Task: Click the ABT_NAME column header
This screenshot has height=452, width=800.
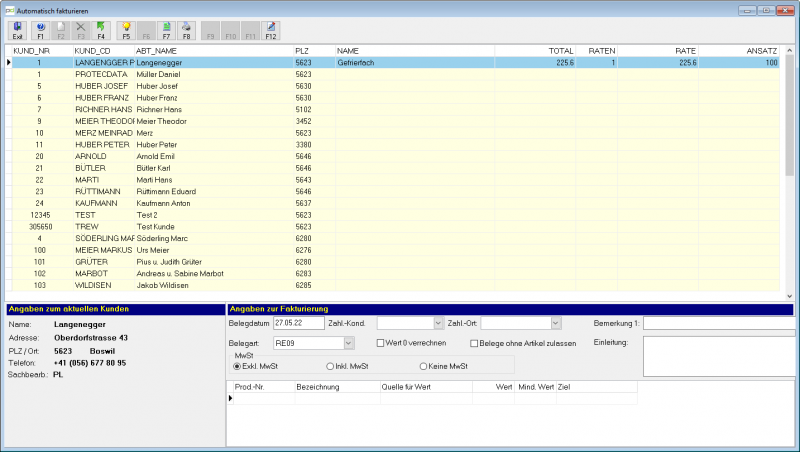Action: [x=214, y=51]
